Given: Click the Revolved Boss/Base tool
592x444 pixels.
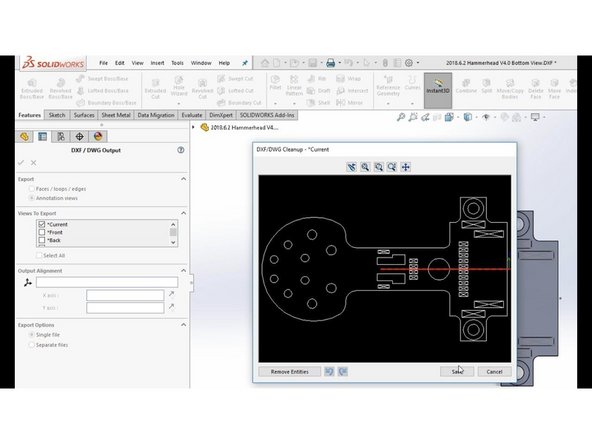Looking at the screenshot, I should pos(60,89).
